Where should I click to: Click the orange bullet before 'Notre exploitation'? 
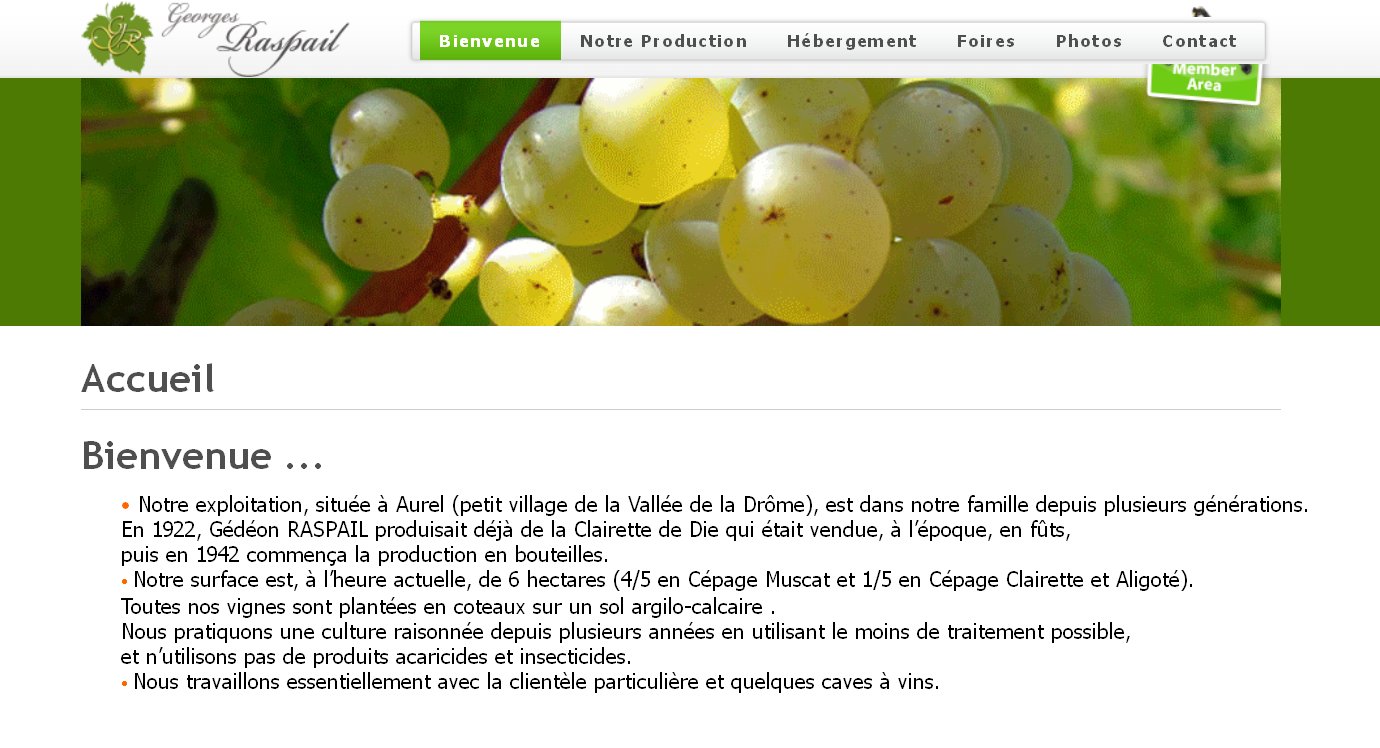[x=126, y=505]
